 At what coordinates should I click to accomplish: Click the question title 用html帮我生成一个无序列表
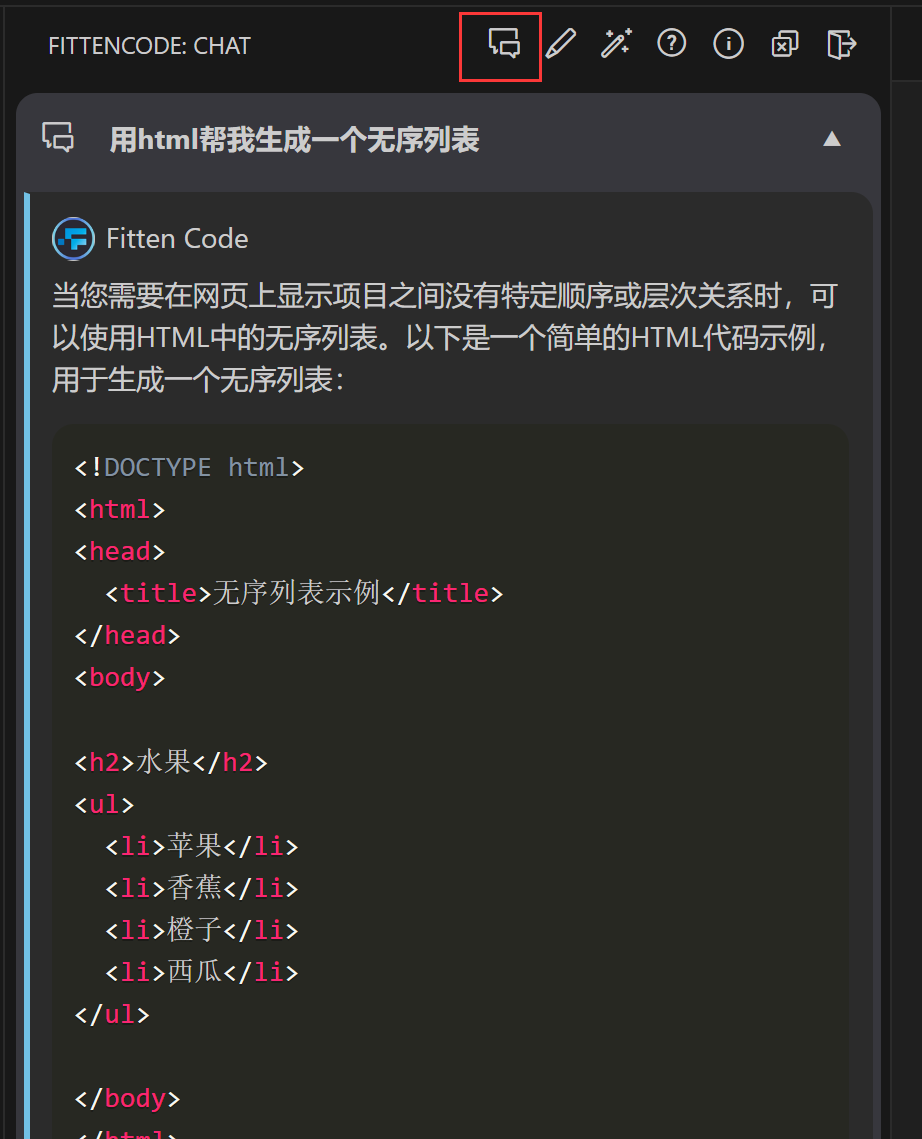294,140
